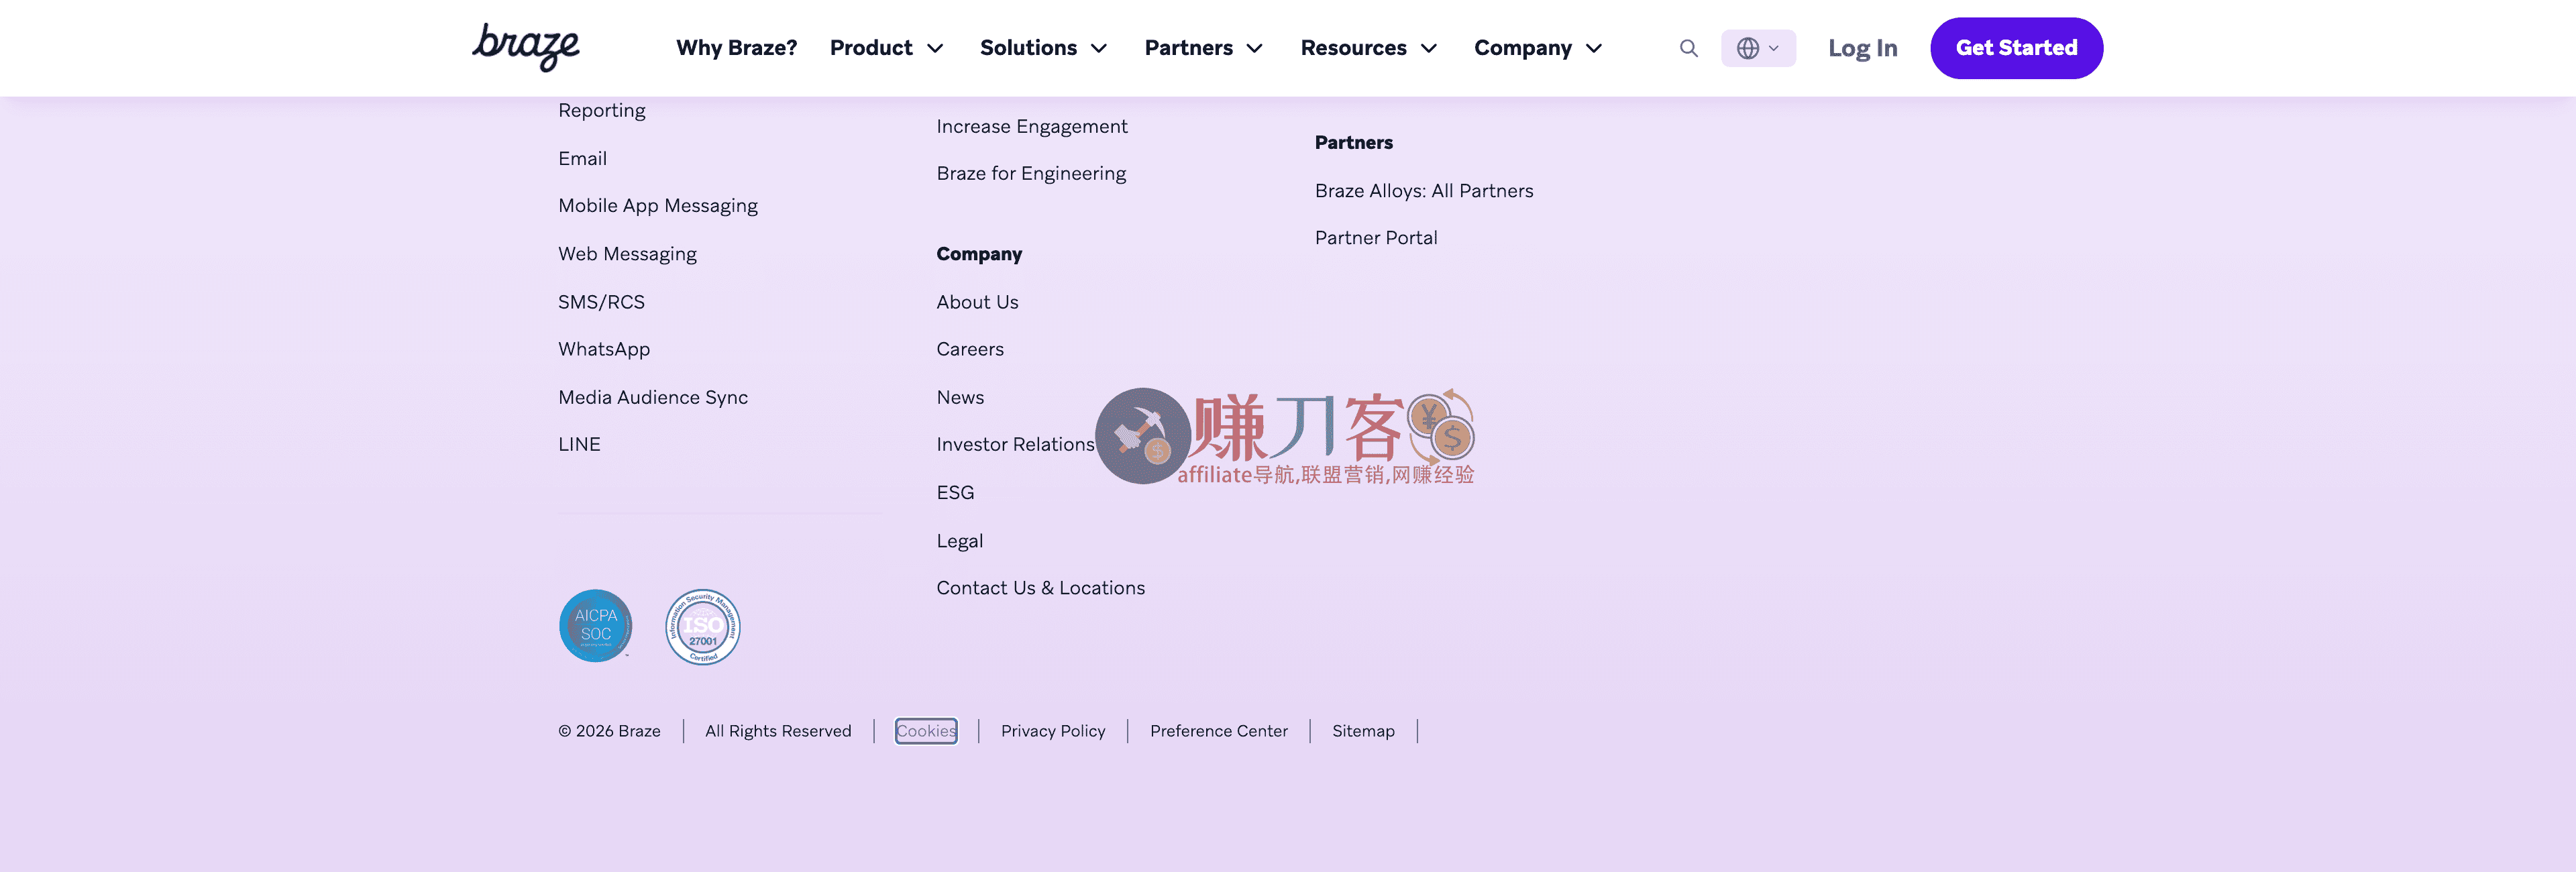
Task: Open the Partners navigation menu
Action: (x=1203, y=48)
